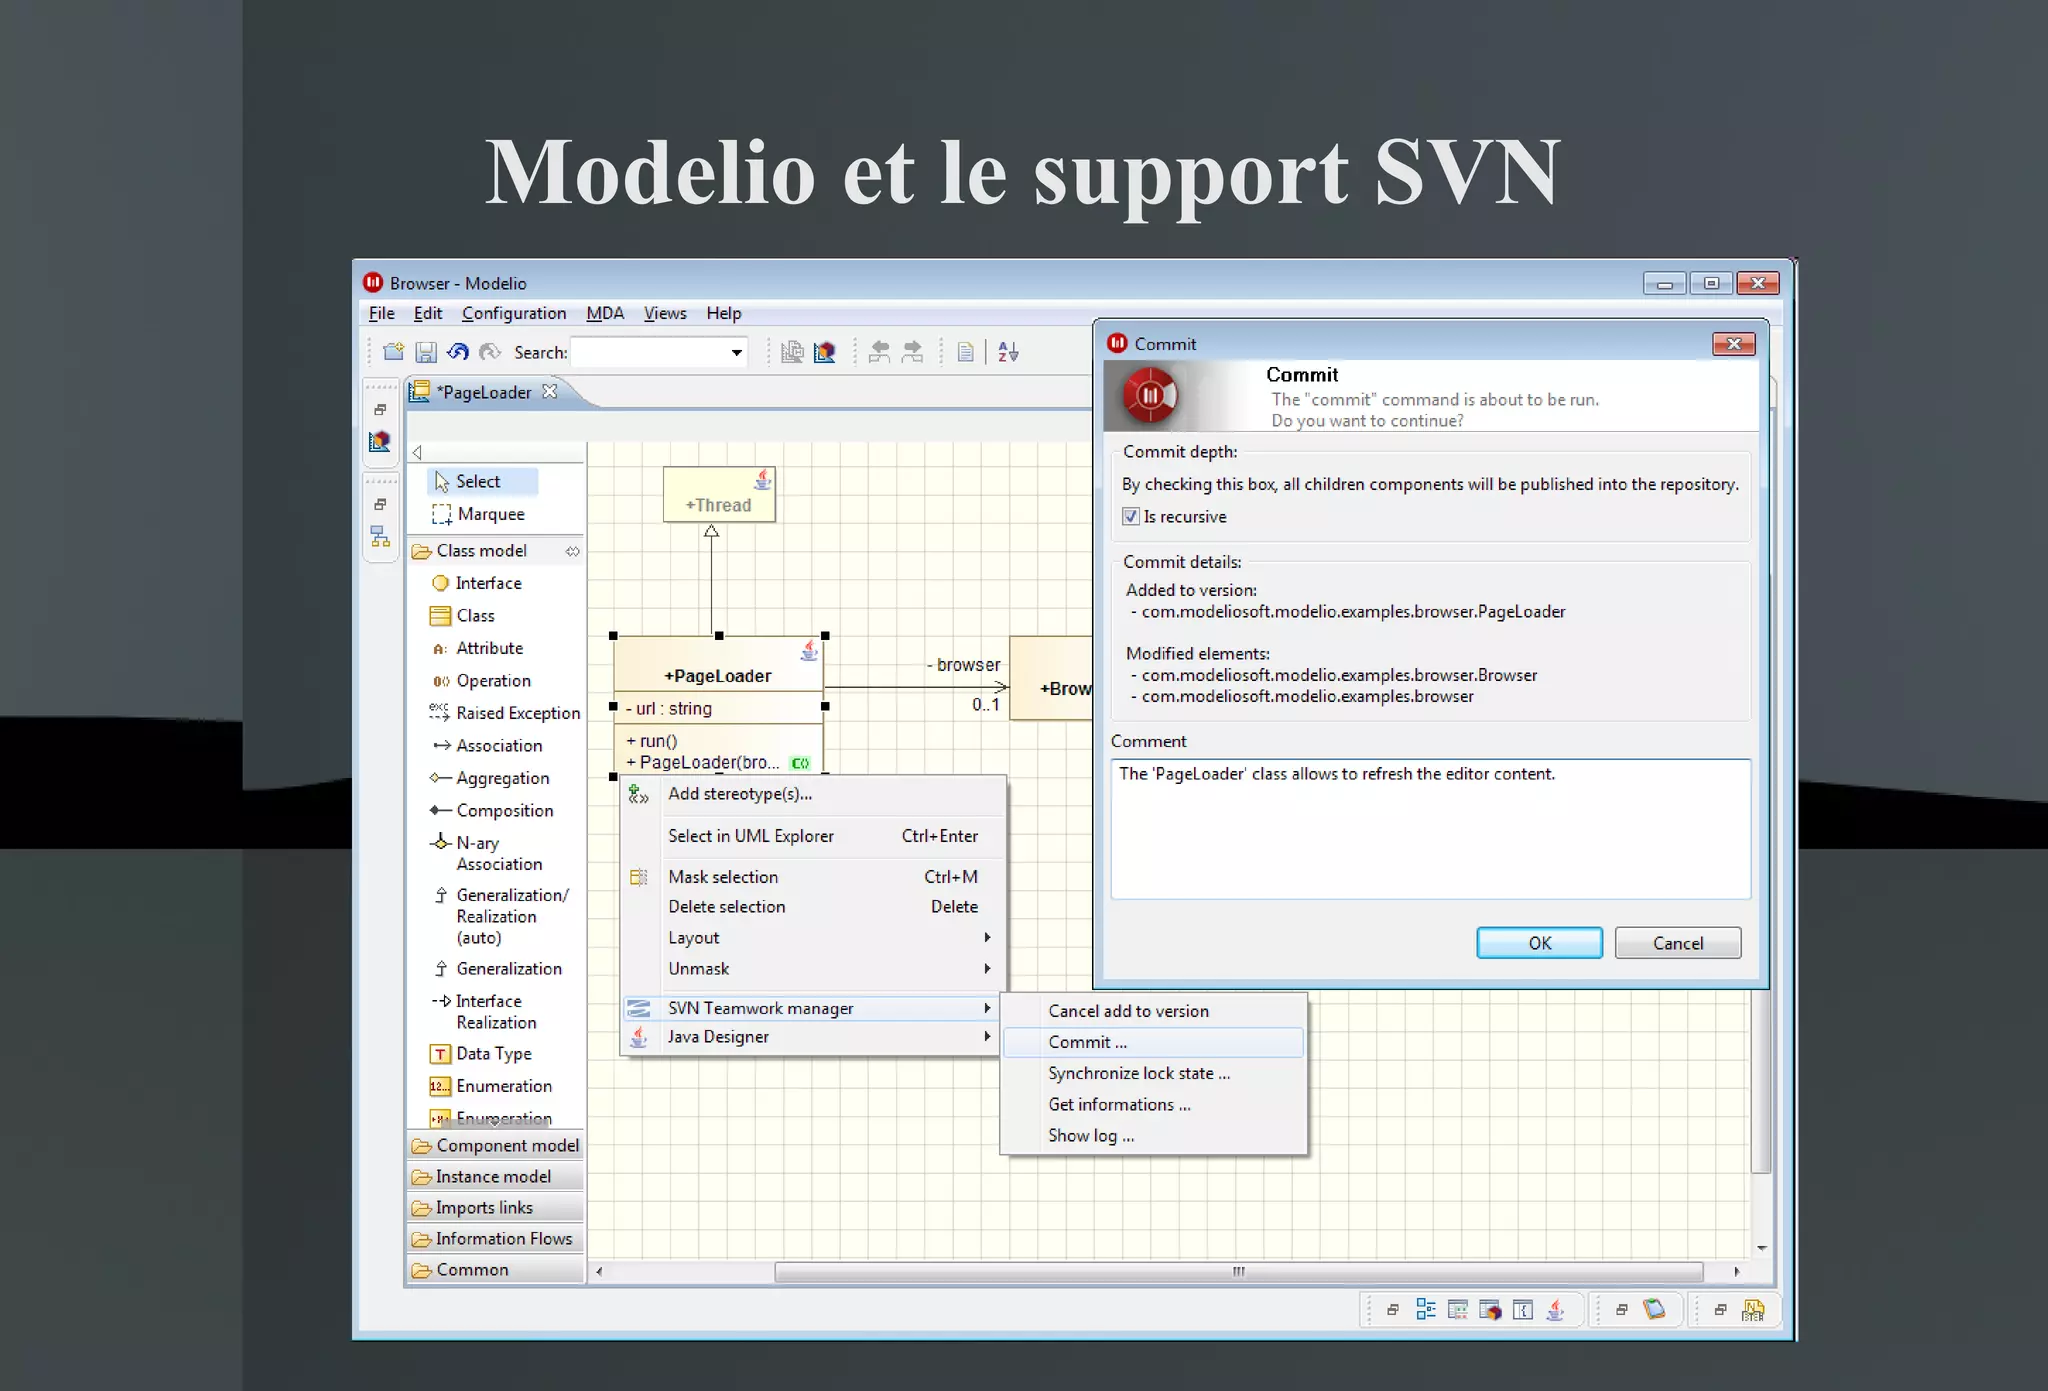Open the Configuration menu

(x=514, y=314)
